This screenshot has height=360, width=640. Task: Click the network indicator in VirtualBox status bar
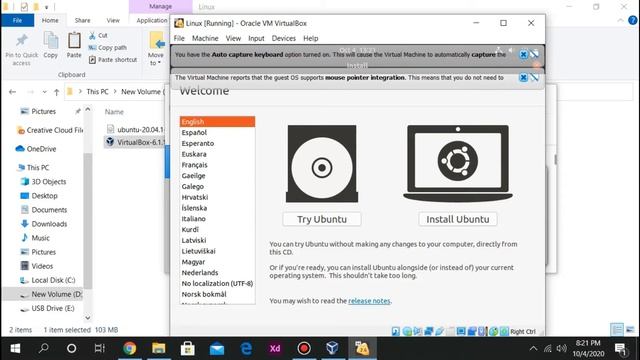[429, 331]
